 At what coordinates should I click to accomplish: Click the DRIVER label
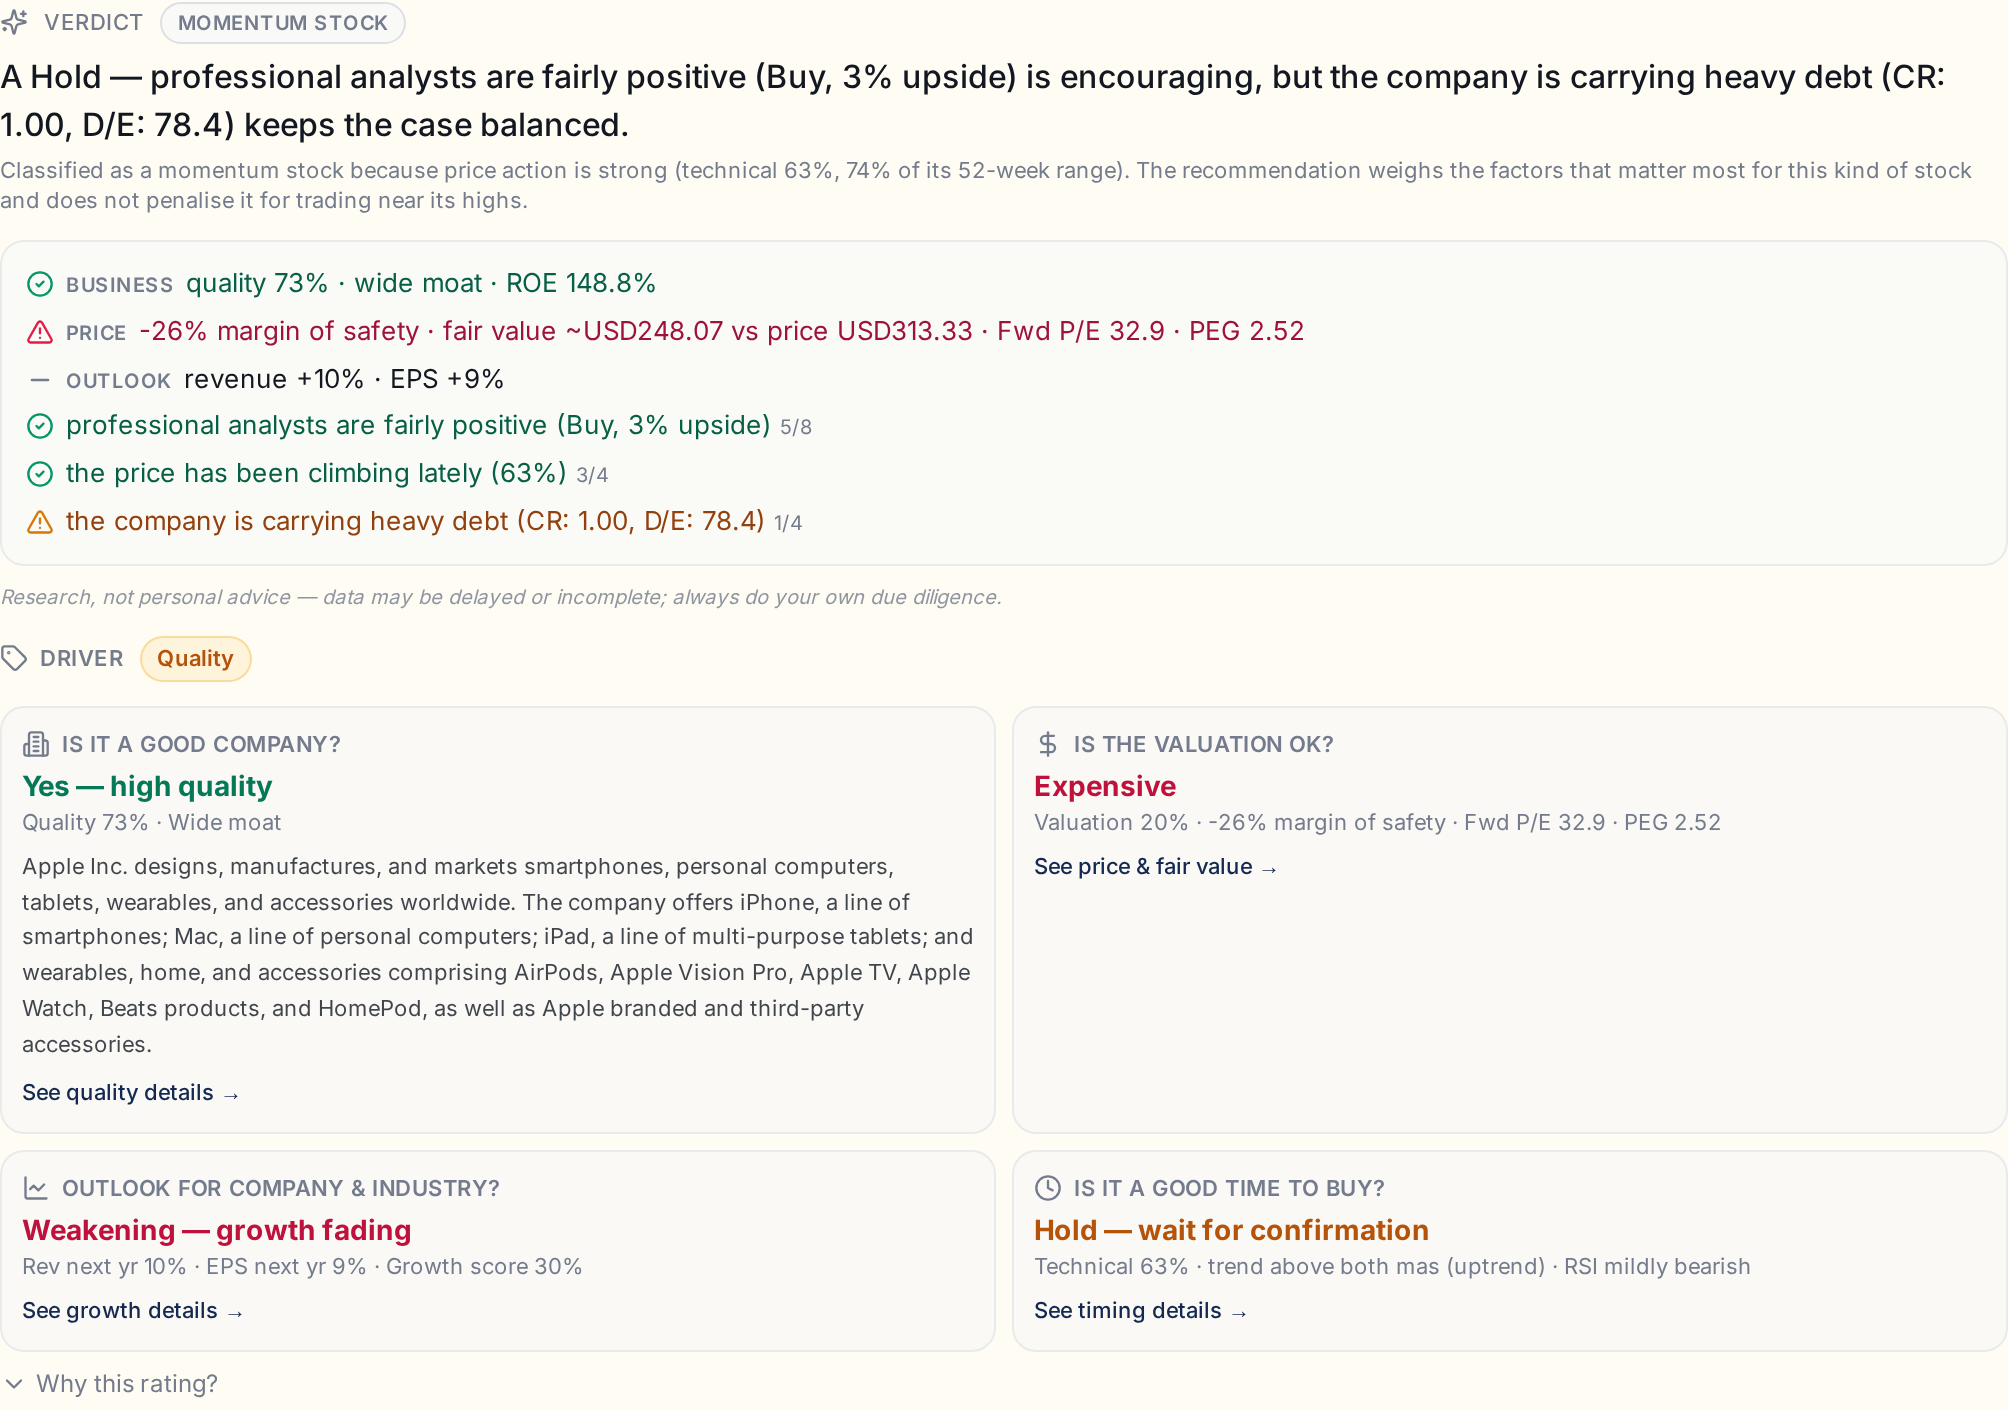point(82,659)
